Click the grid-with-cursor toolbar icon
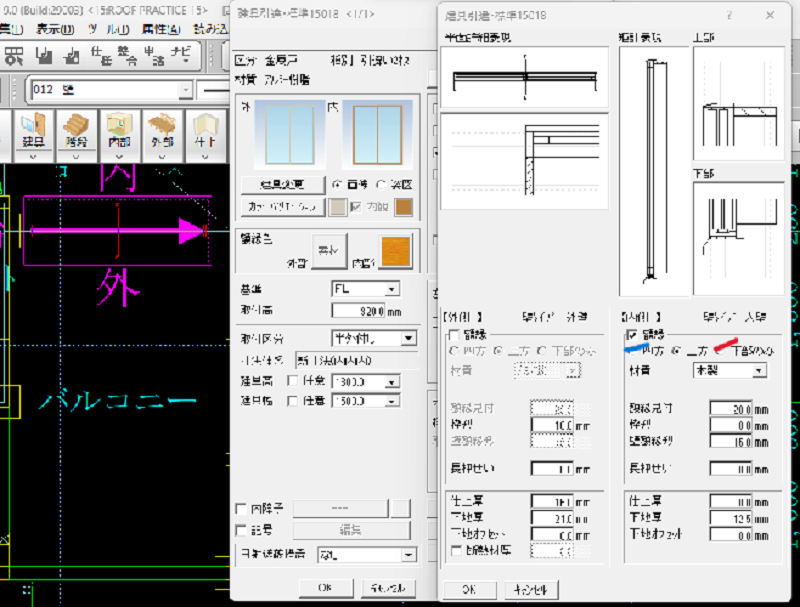The image size is (800, 607). [14, 56]
